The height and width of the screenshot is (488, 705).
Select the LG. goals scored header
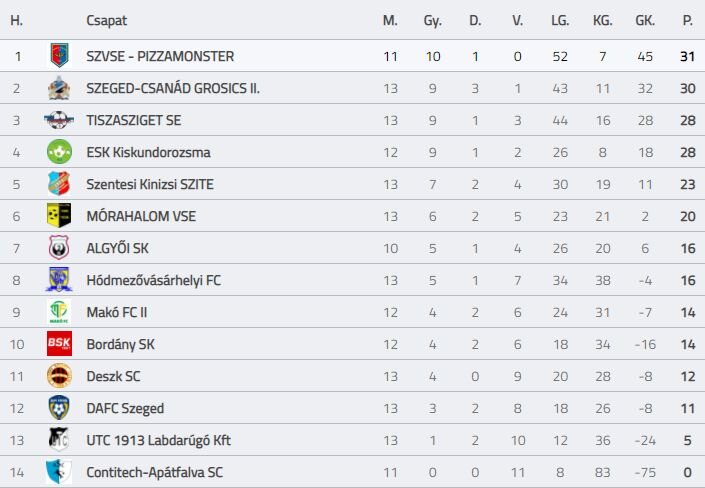point(560,20)
